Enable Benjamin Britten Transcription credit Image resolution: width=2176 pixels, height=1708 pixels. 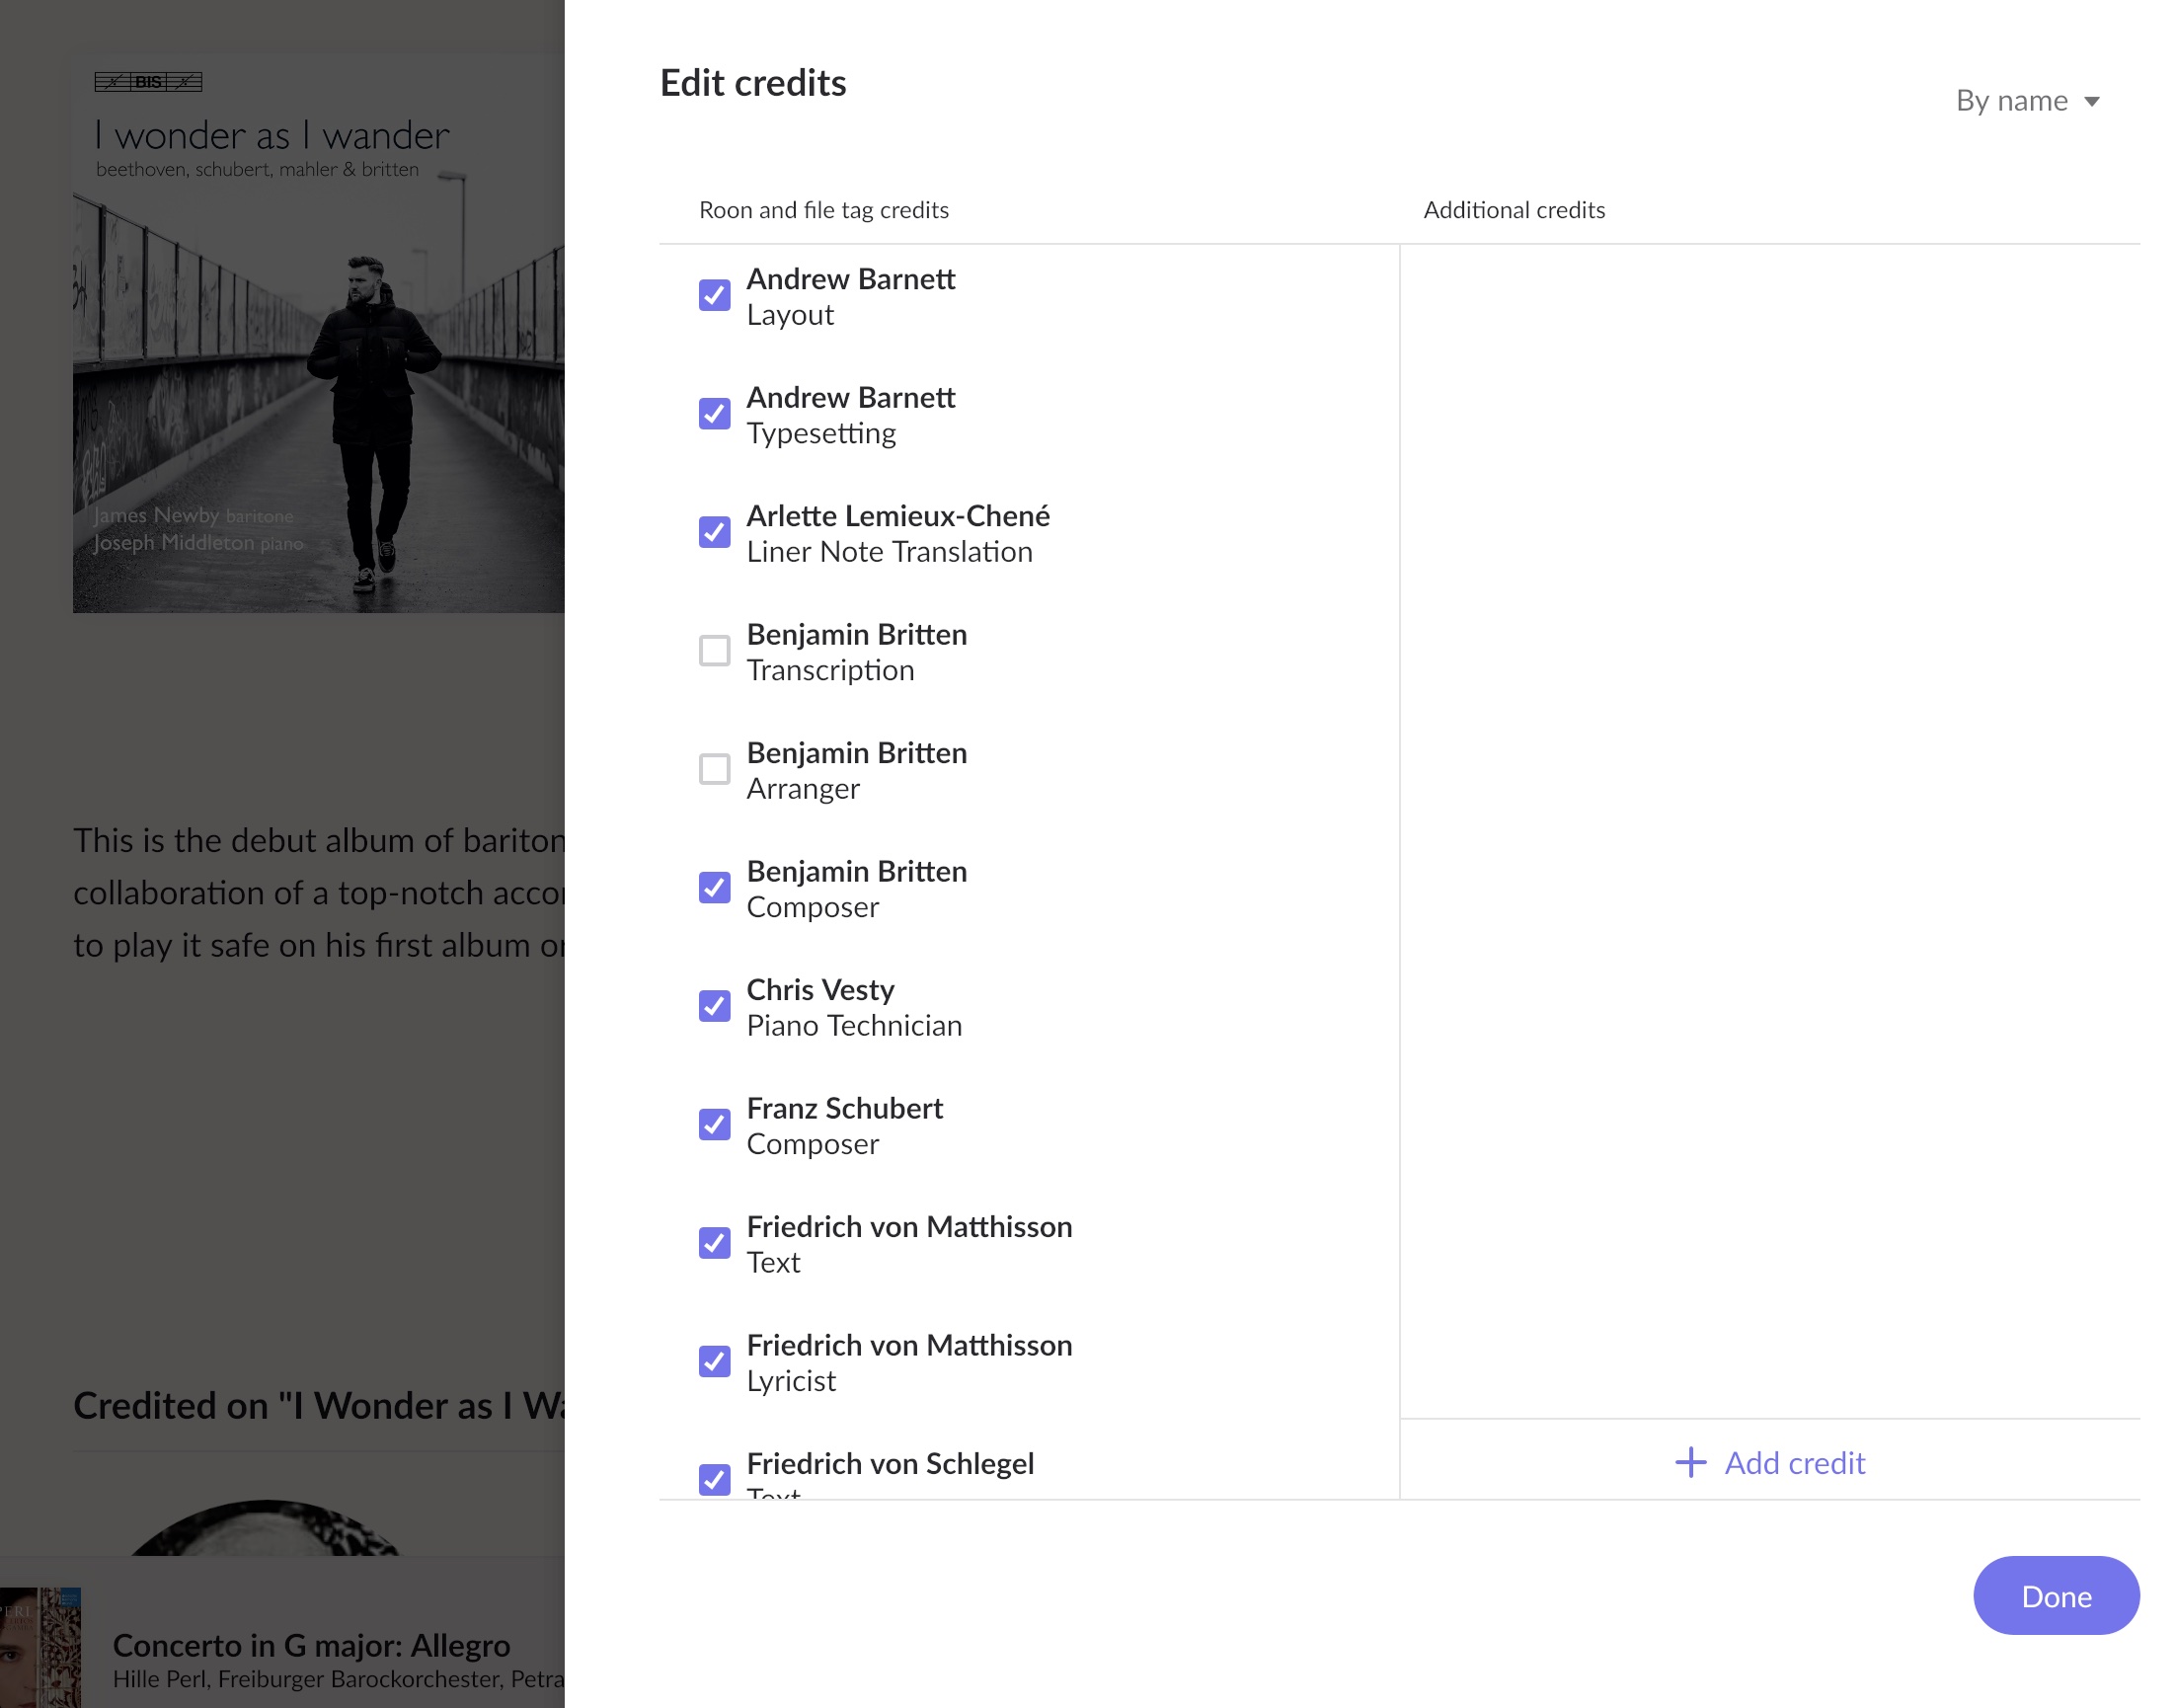(x=714, y=651)
